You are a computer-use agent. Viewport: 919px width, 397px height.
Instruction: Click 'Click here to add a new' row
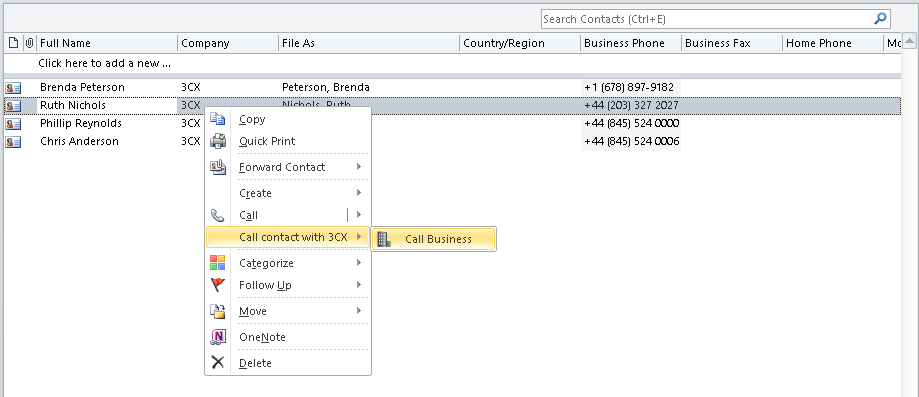(452, 63)
